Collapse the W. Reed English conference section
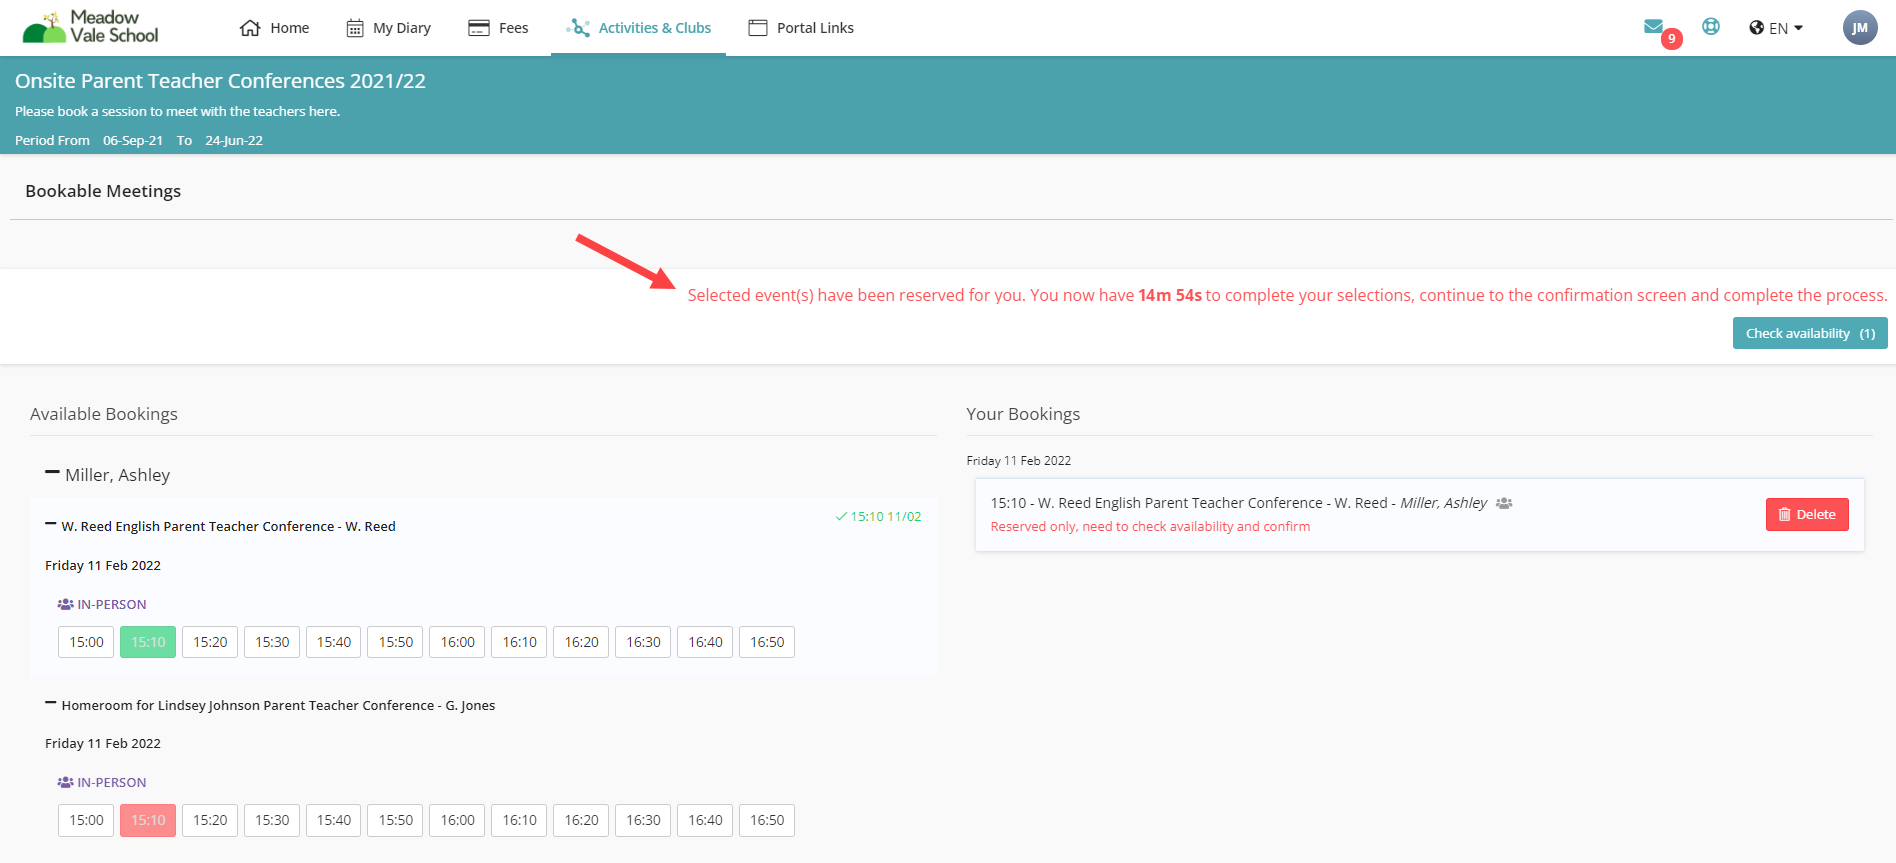 click(x=50, y=525)
